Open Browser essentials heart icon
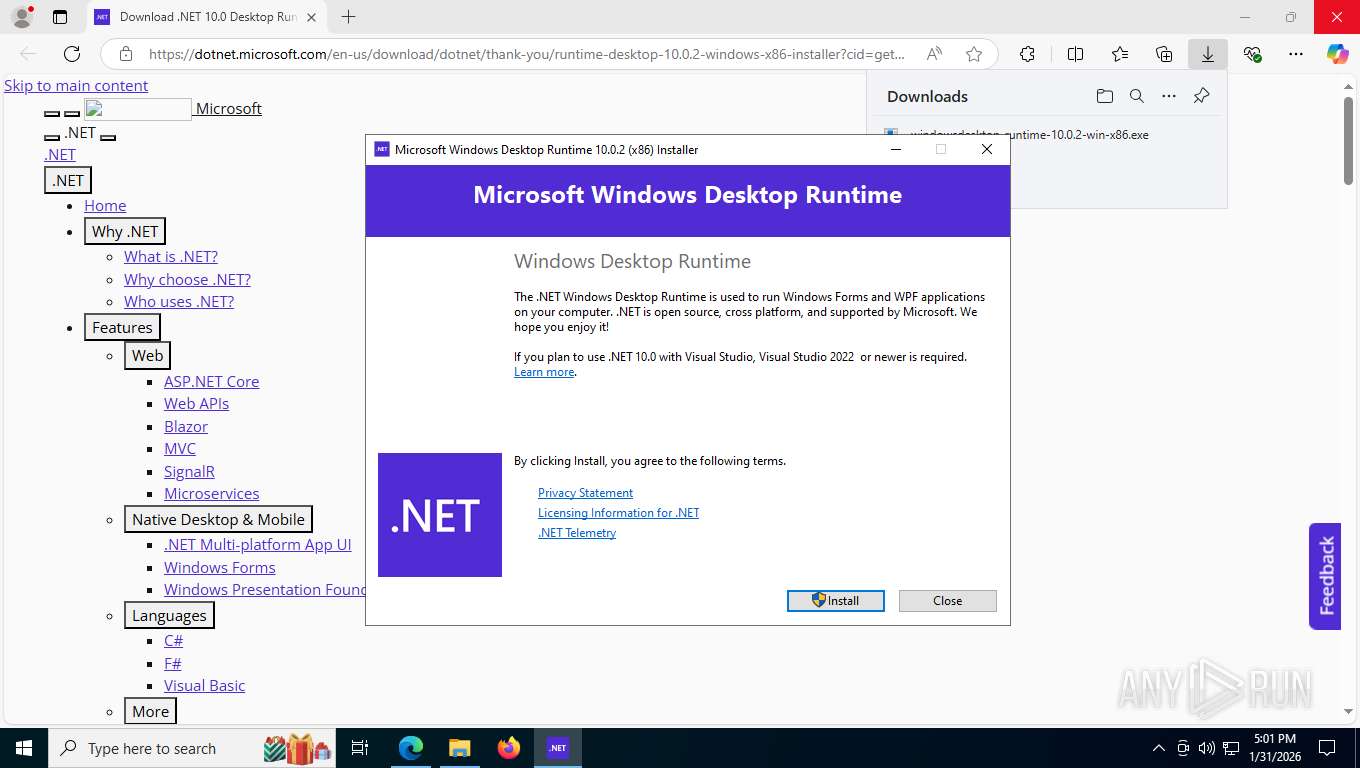 tap(1252, 54)
